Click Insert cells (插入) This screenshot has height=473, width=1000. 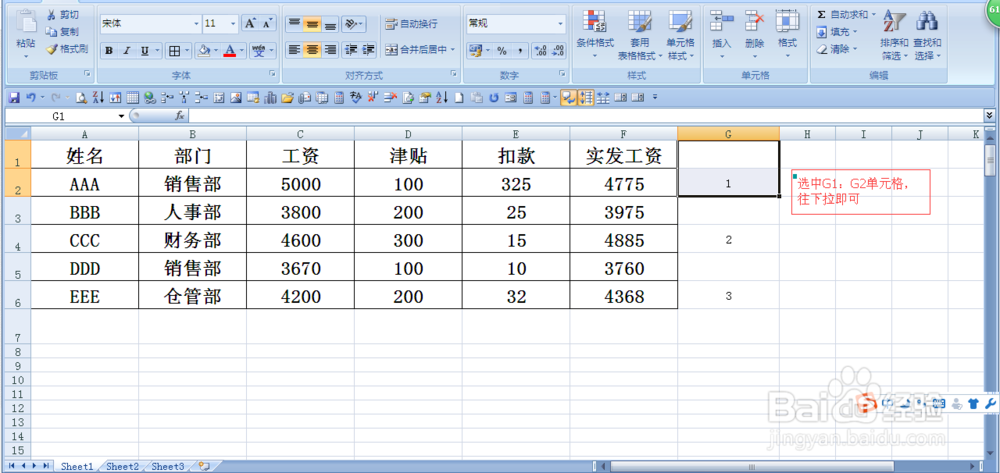coord(722,34)
